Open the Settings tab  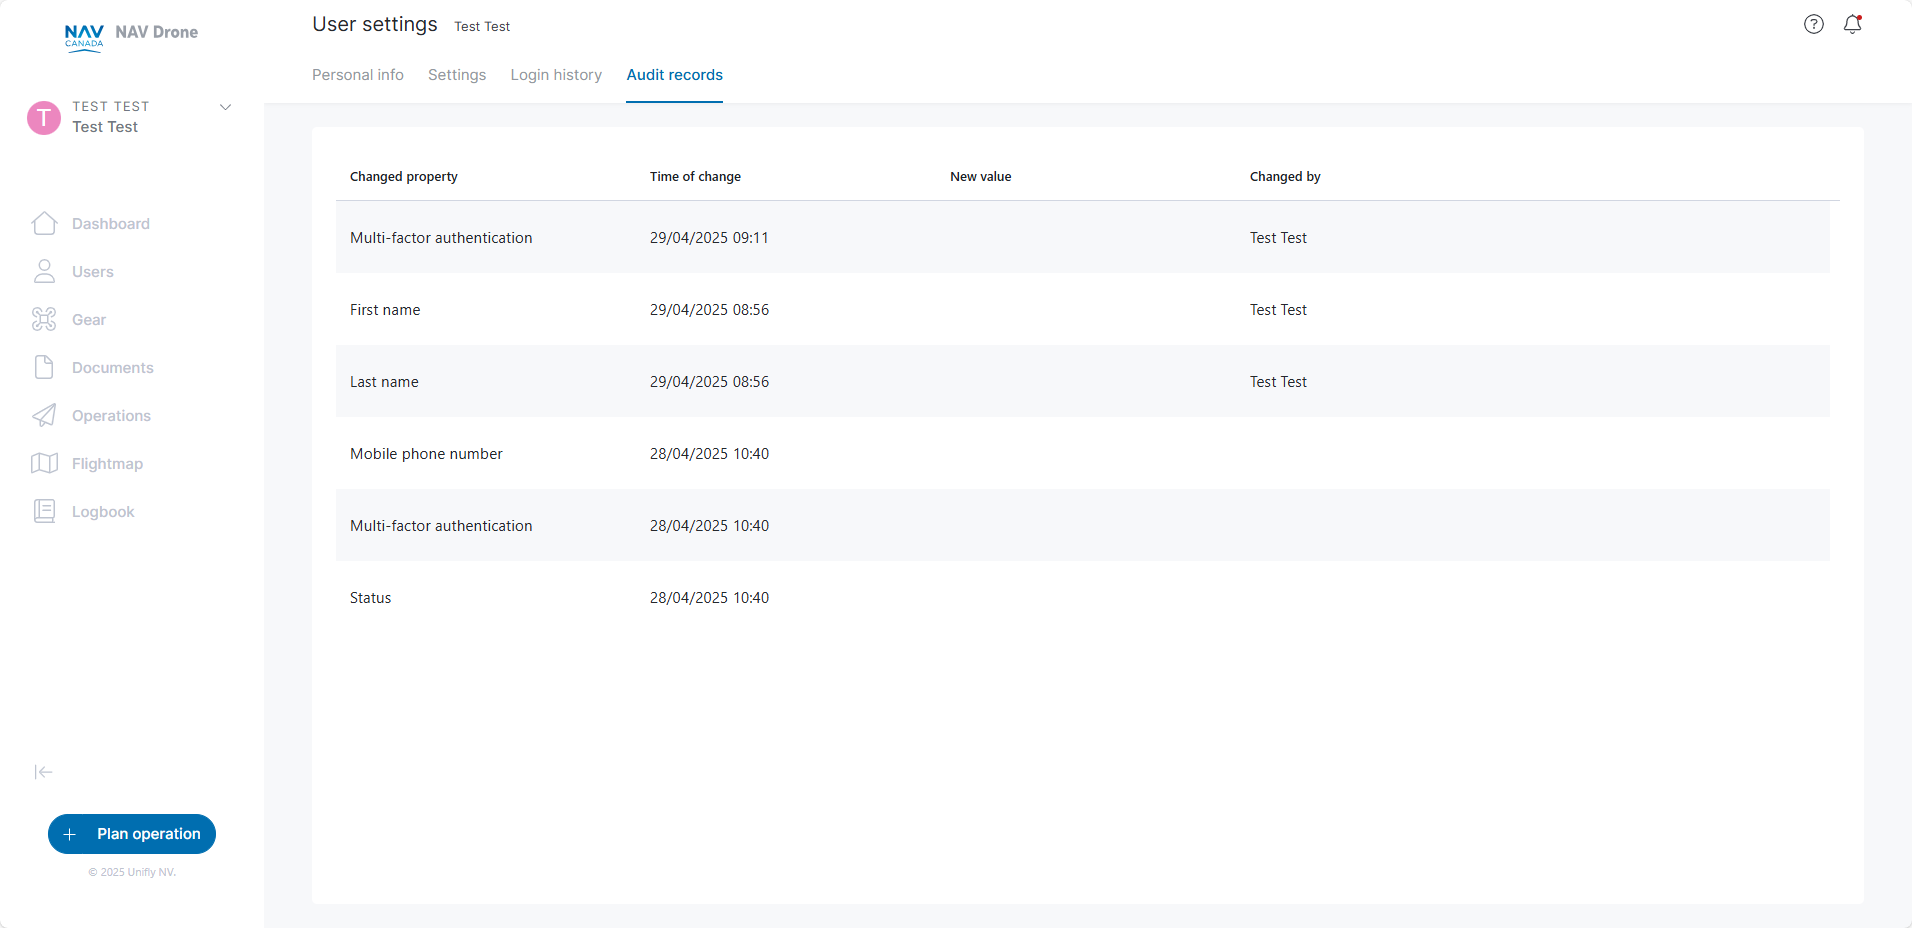click(457, 75)
